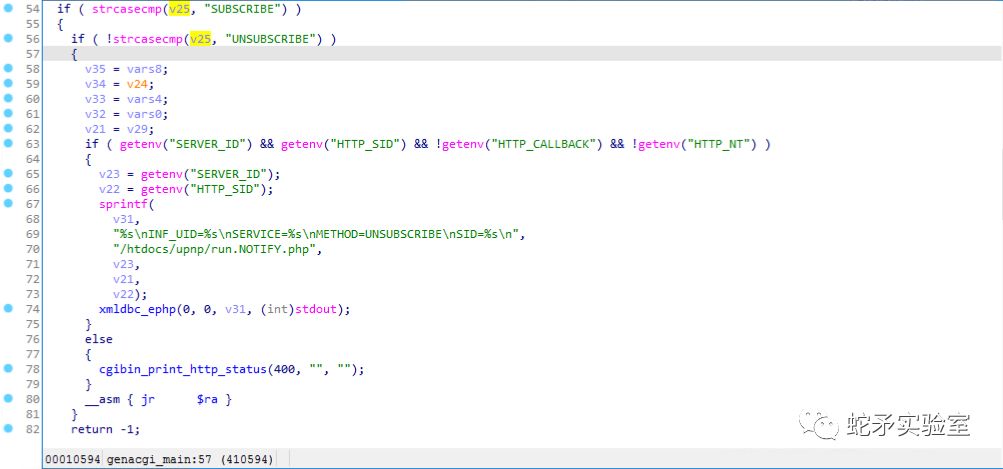Screen dimensions: 1003x469
Task: Select vars8 on line 58
Action: point(147,69)
